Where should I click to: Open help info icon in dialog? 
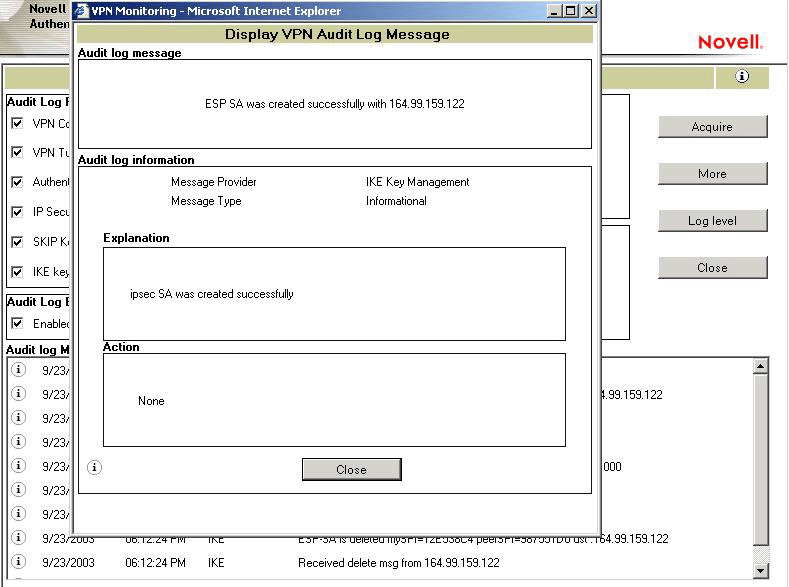point(95,467)
